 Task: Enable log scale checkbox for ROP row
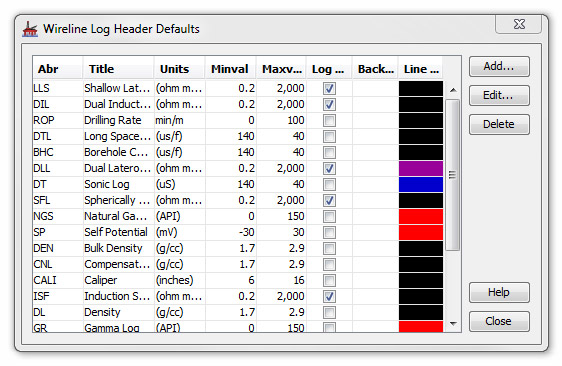click(329, 120)
